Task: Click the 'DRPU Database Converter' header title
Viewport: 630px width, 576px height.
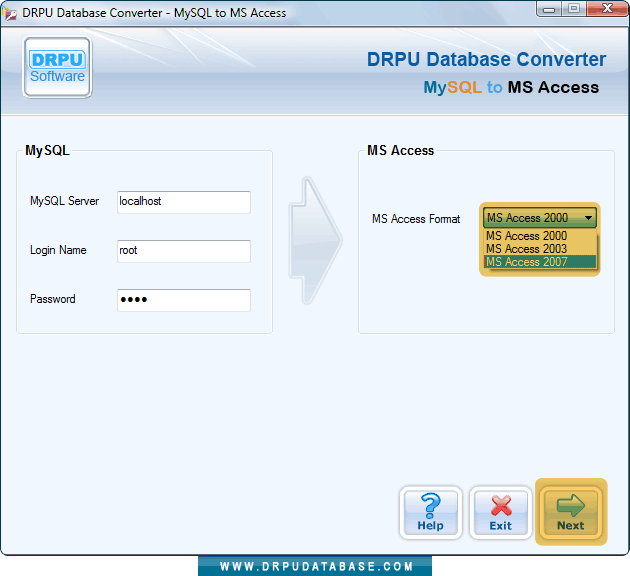Action: click(486, 59)
